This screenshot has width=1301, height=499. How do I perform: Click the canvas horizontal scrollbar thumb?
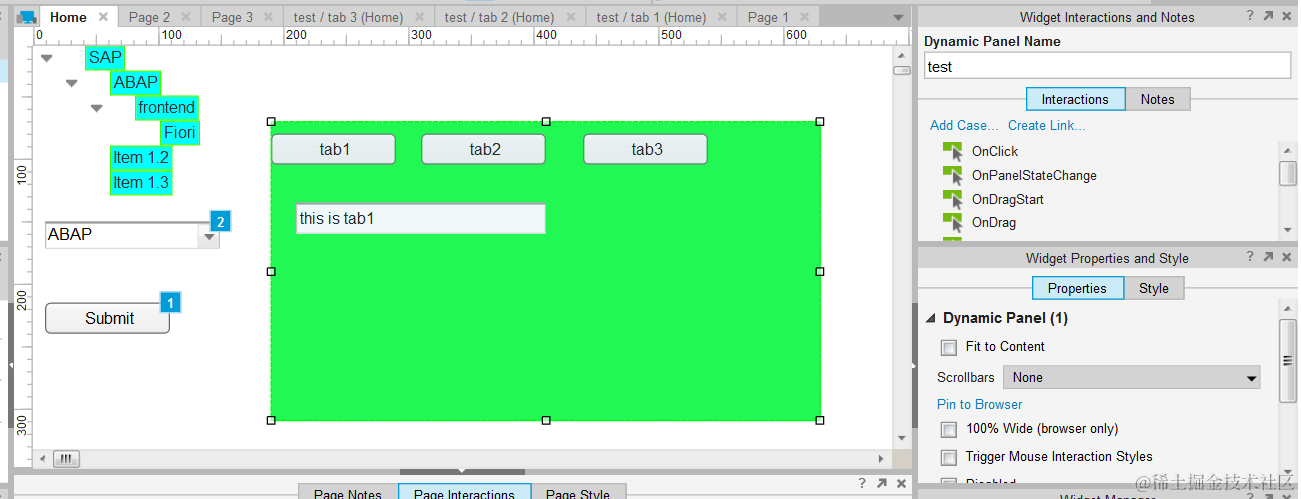(66, 459)
